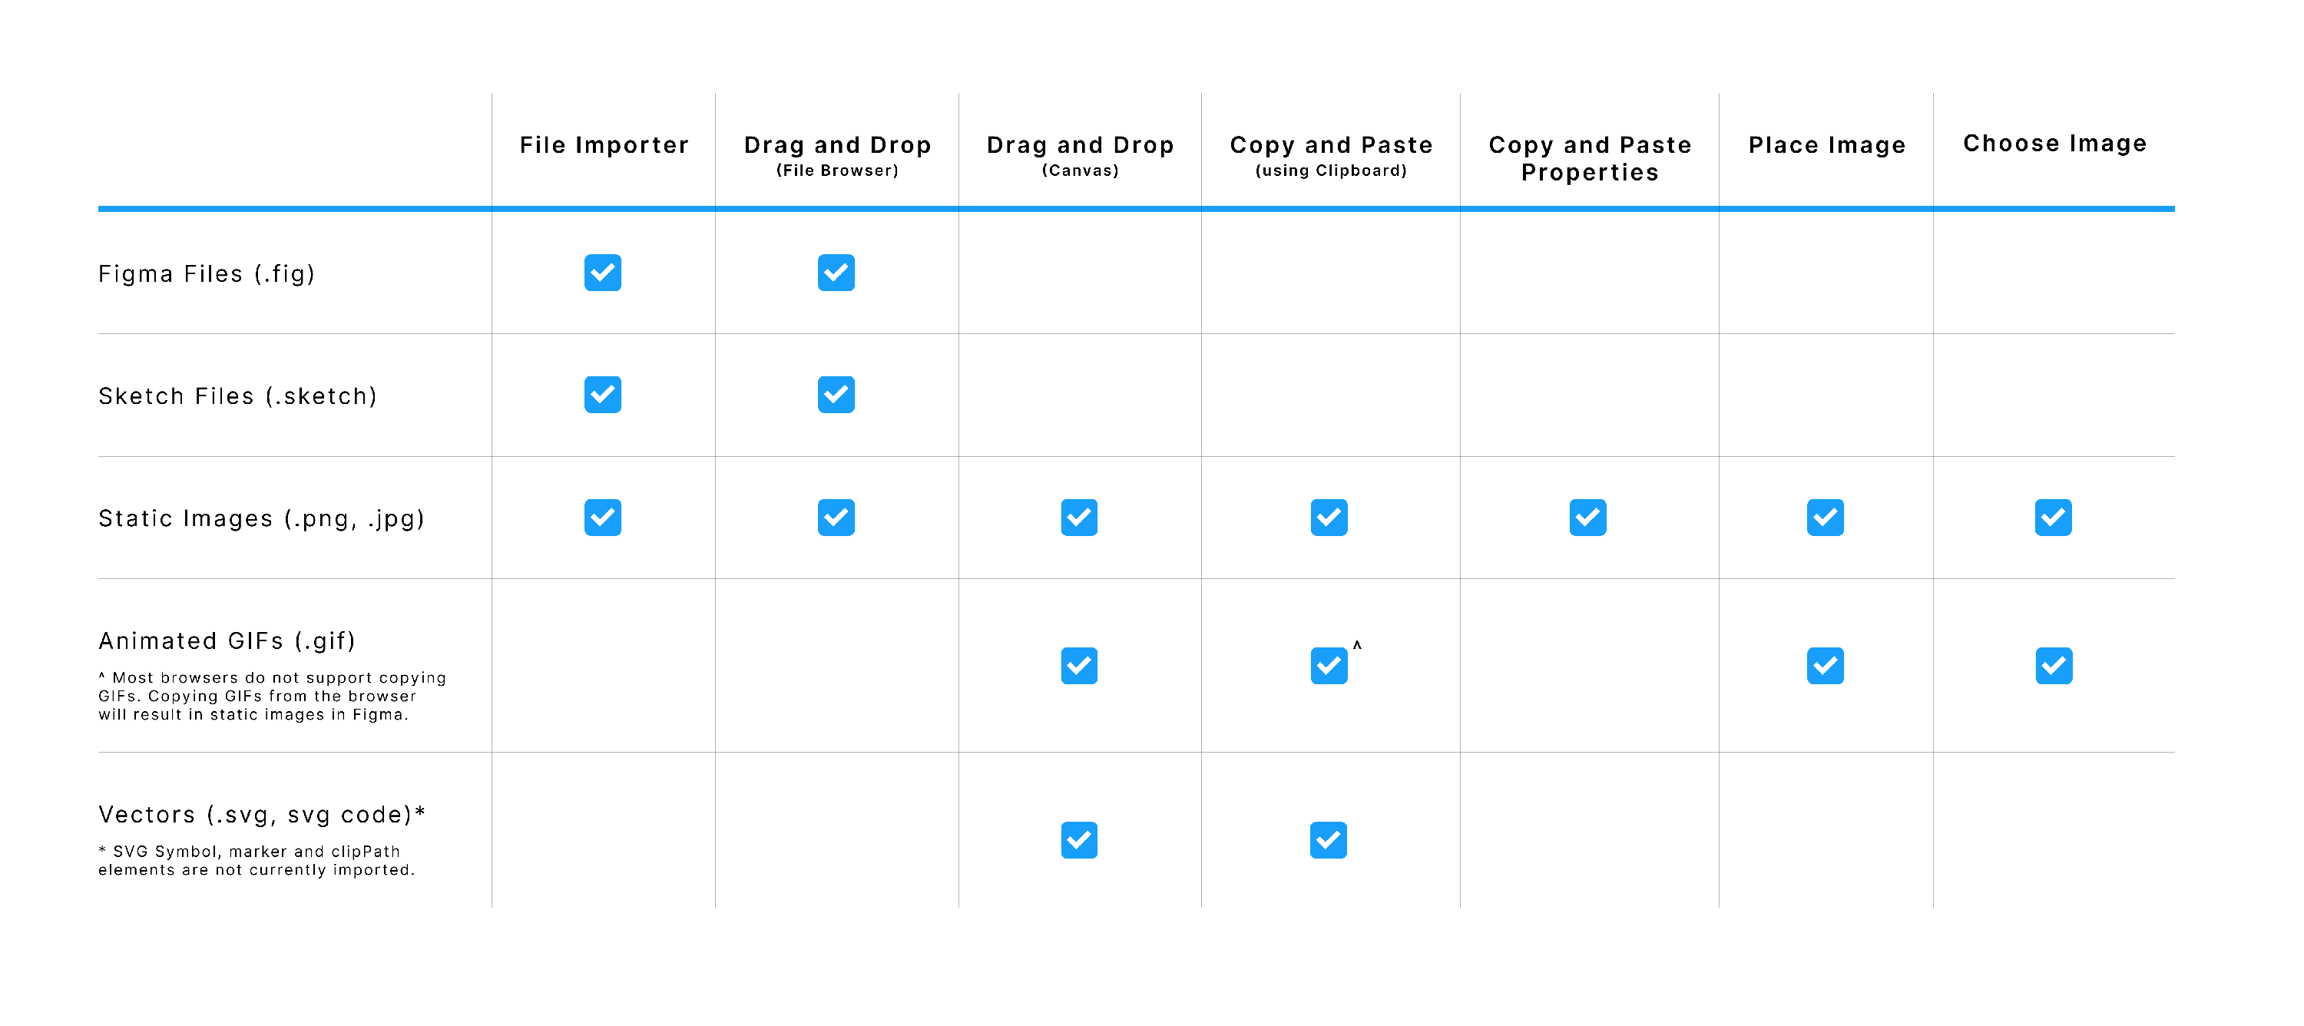The height and width of the screenshot is (1026, 2304).
Task: Click the Choose Image column header
Action: click(2055, 144)
